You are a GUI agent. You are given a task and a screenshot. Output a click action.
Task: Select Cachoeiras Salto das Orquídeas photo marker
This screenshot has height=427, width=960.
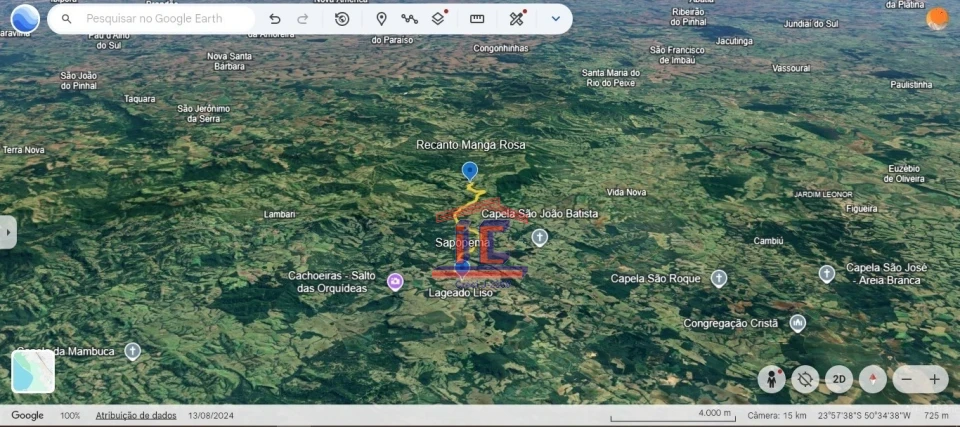pos(395,282)
